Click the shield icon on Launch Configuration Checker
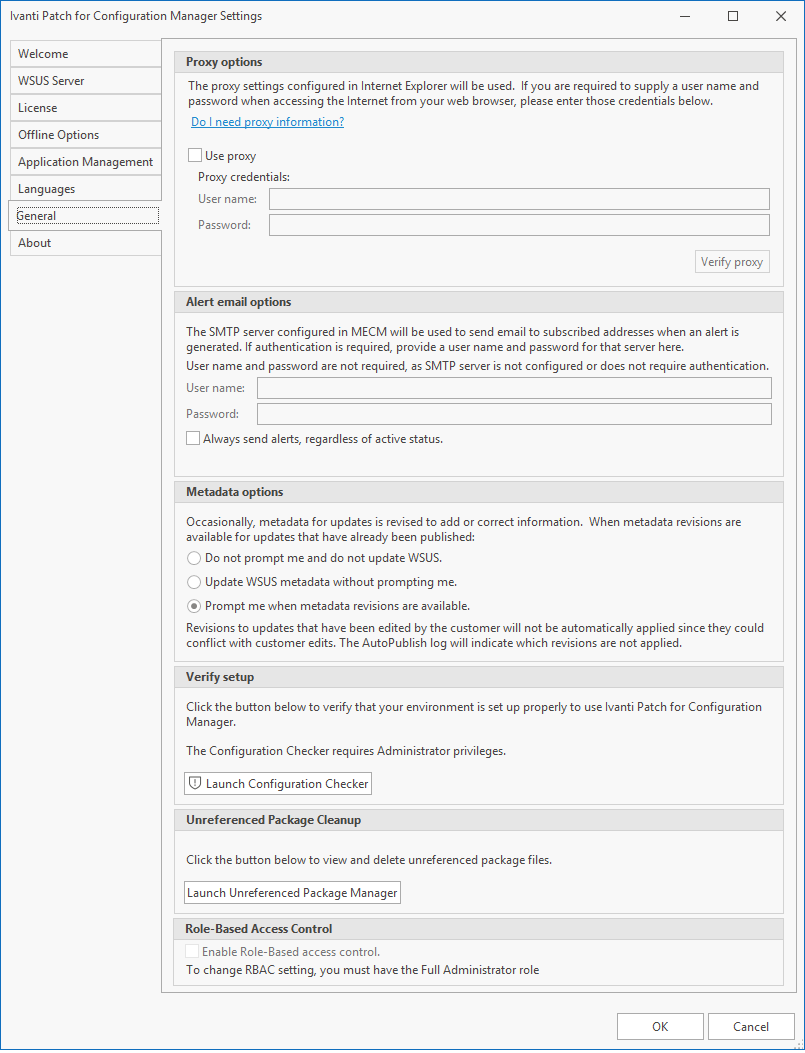Image resolution: width=805 pixels, height=1053 pixels. pos(196,784)
